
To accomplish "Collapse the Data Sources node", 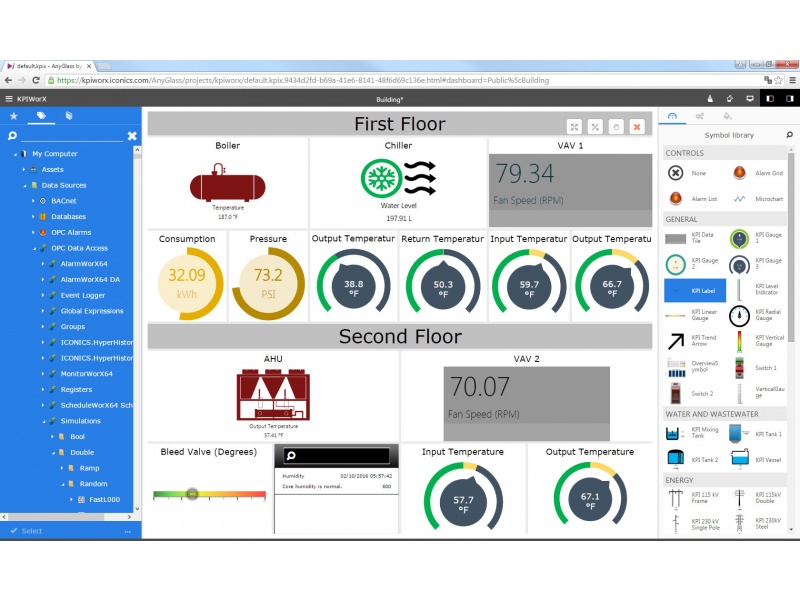I will 24,186.
